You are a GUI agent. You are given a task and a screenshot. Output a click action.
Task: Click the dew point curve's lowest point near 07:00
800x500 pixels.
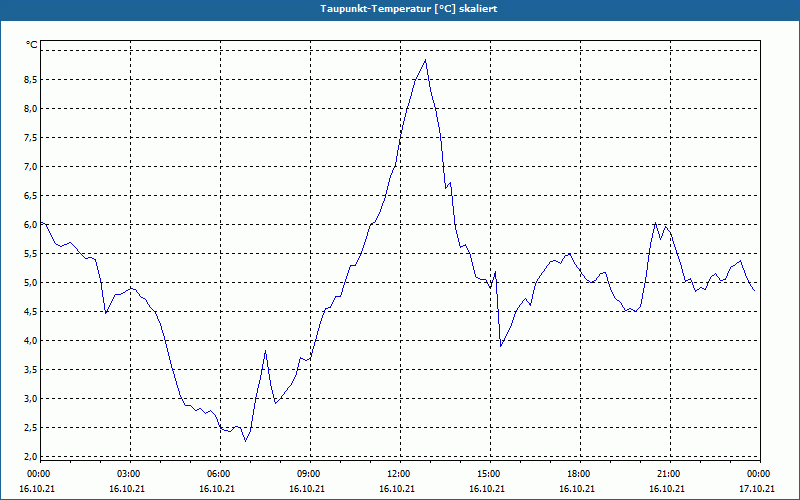[x=245, y=441]
